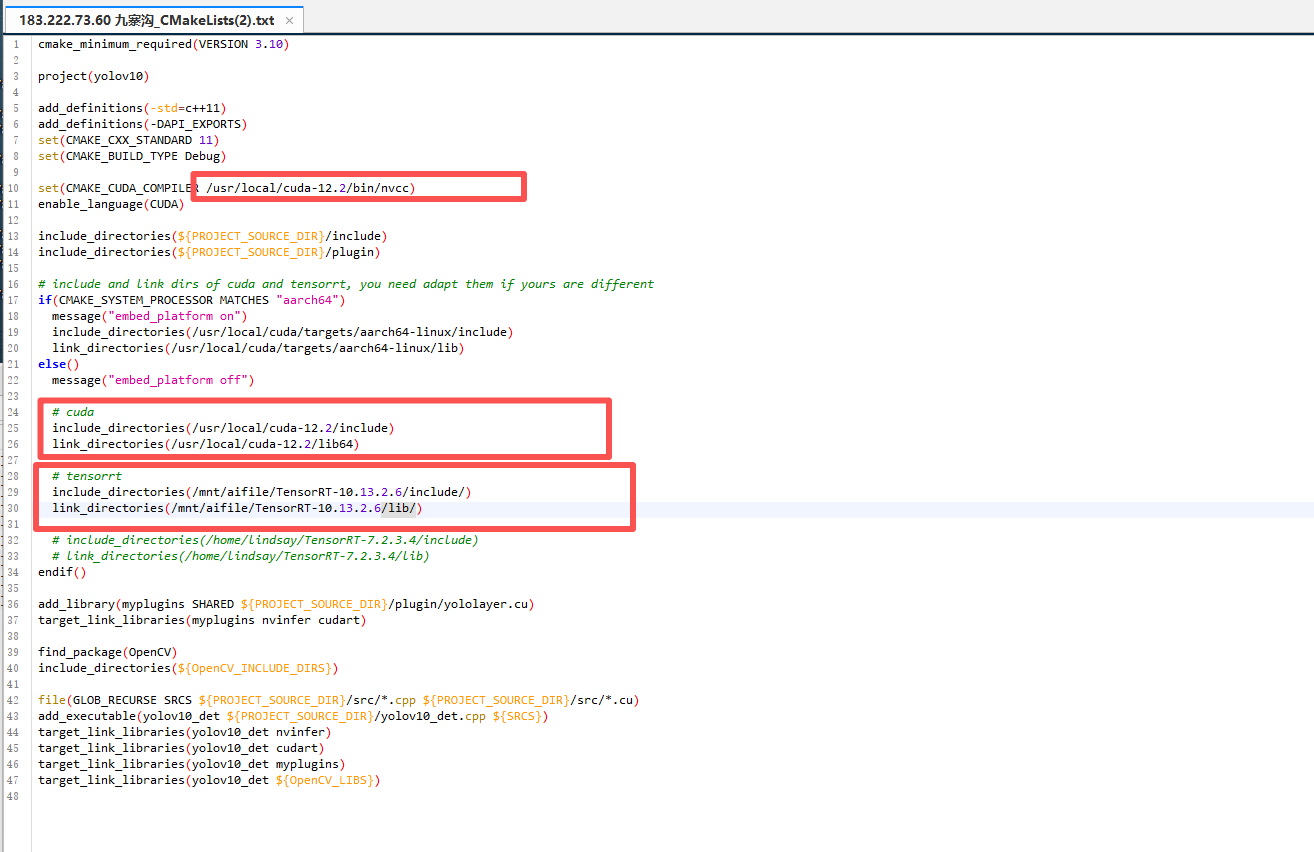The height and width of the screenshot is (852, 1314).
Task: Click include_directories aarch64-linux/include line
Action: [283, 332]
